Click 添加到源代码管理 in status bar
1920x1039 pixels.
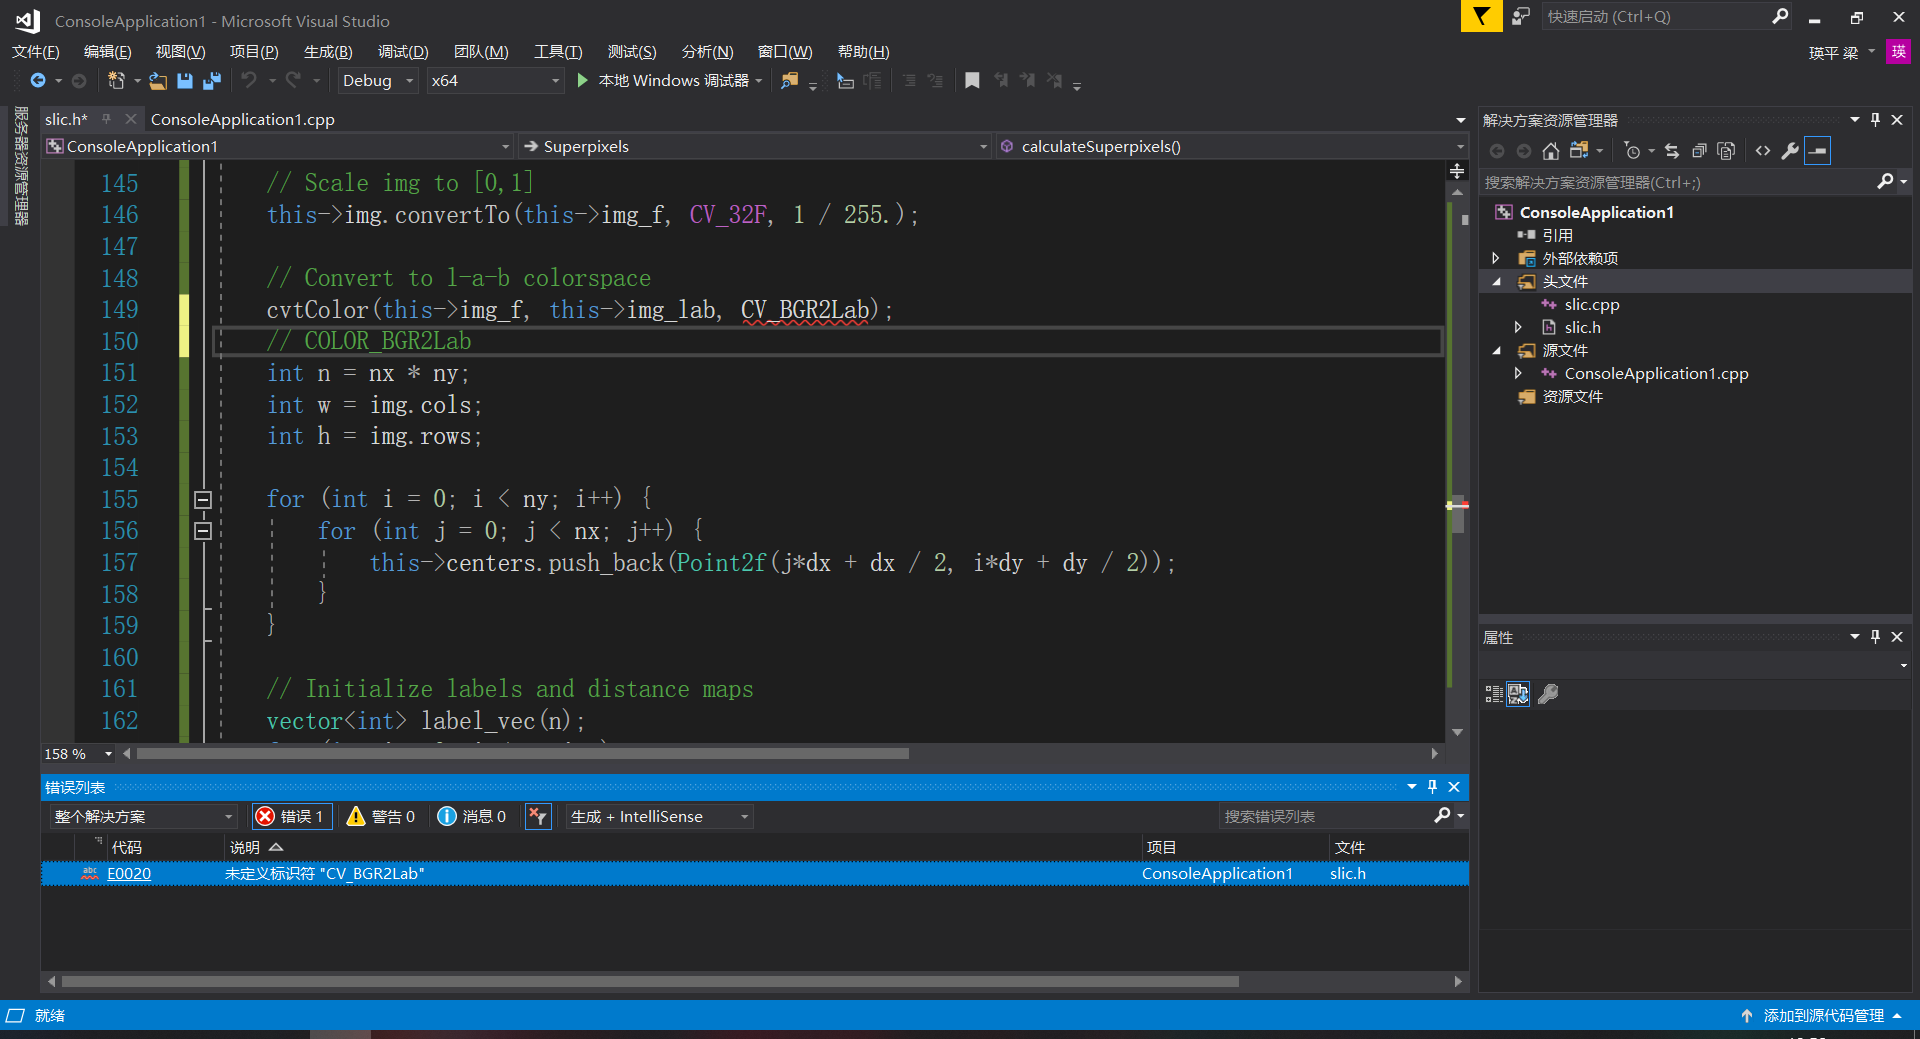[1823, 1015]
